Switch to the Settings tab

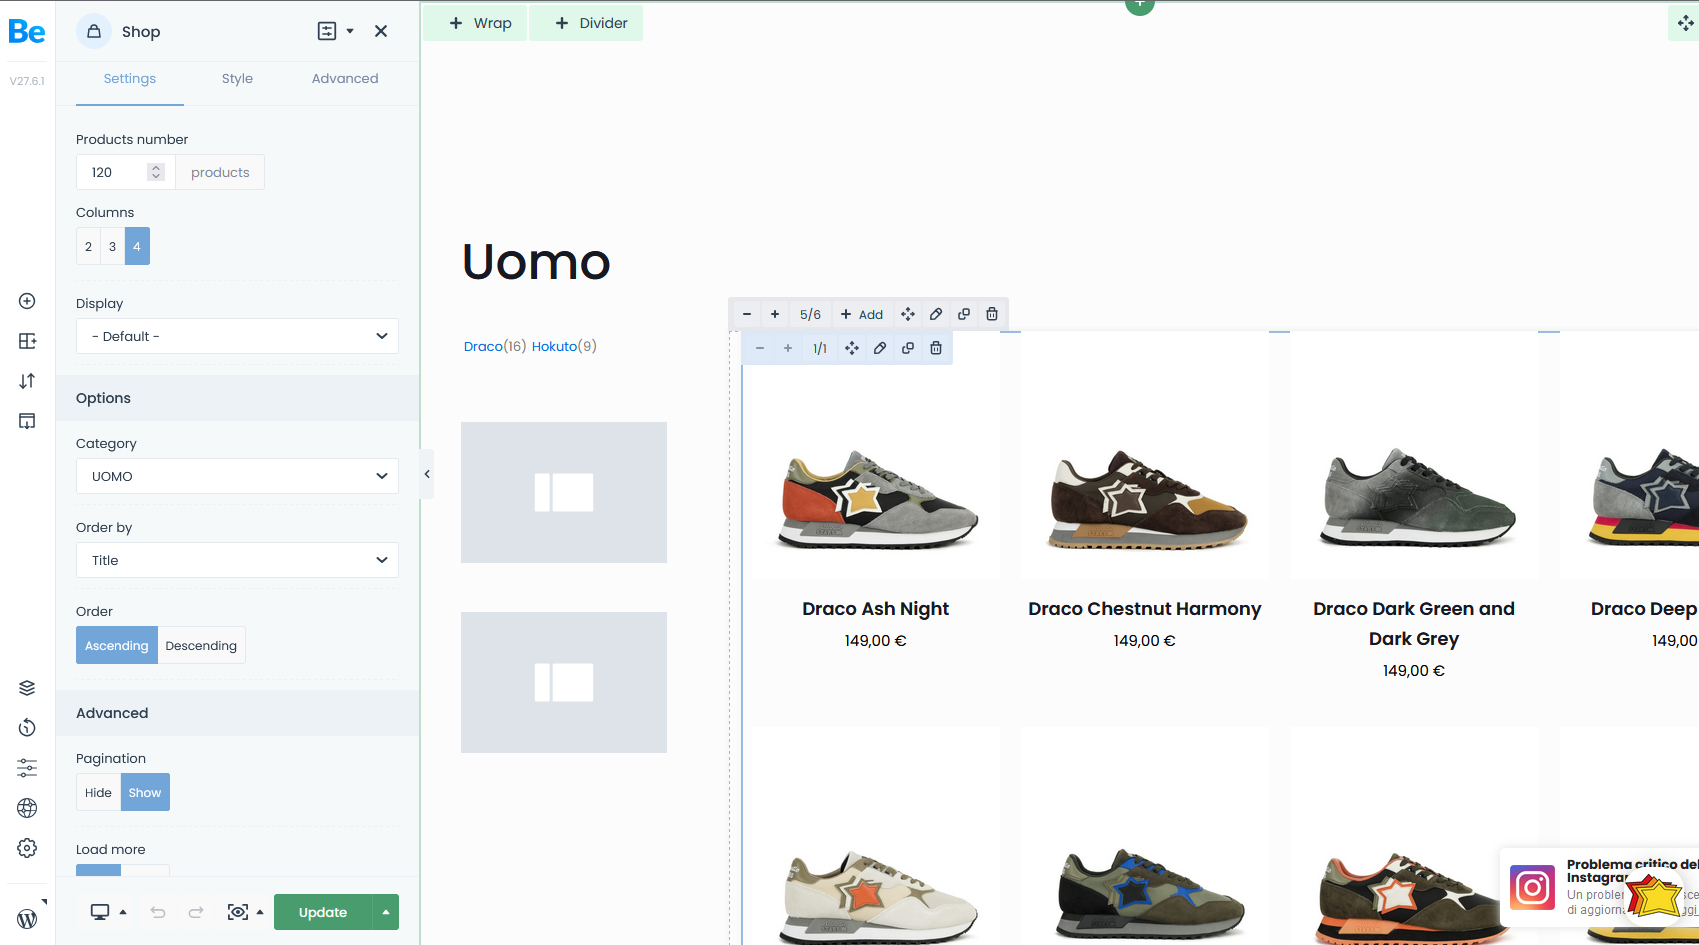coord(130,79)
